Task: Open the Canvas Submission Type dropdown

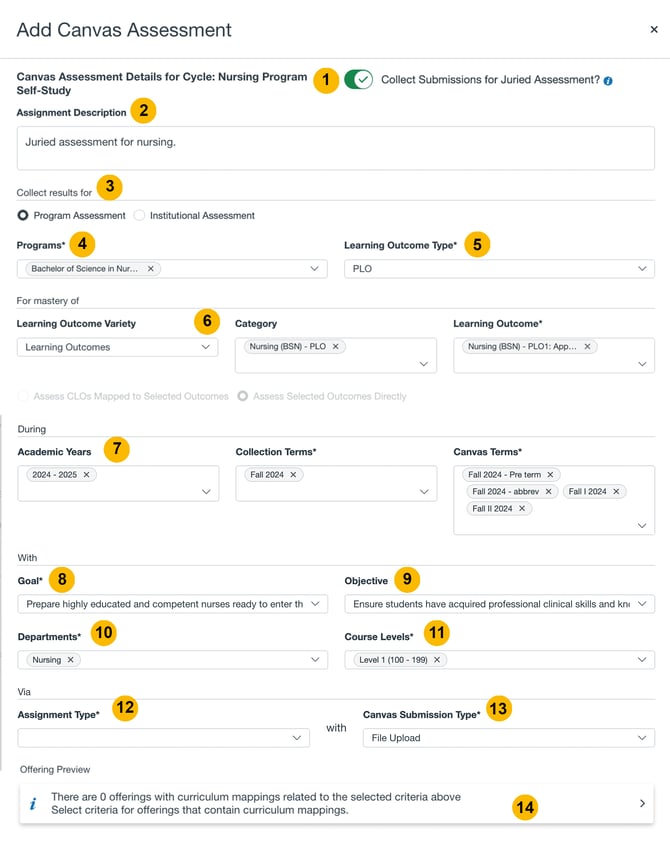Action: tap(508, 738)
